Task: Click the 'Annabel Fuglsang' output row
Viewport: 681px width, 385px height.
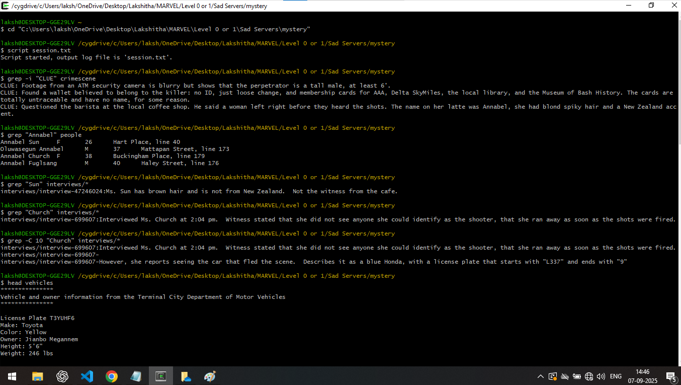Action: coord(109,163)
